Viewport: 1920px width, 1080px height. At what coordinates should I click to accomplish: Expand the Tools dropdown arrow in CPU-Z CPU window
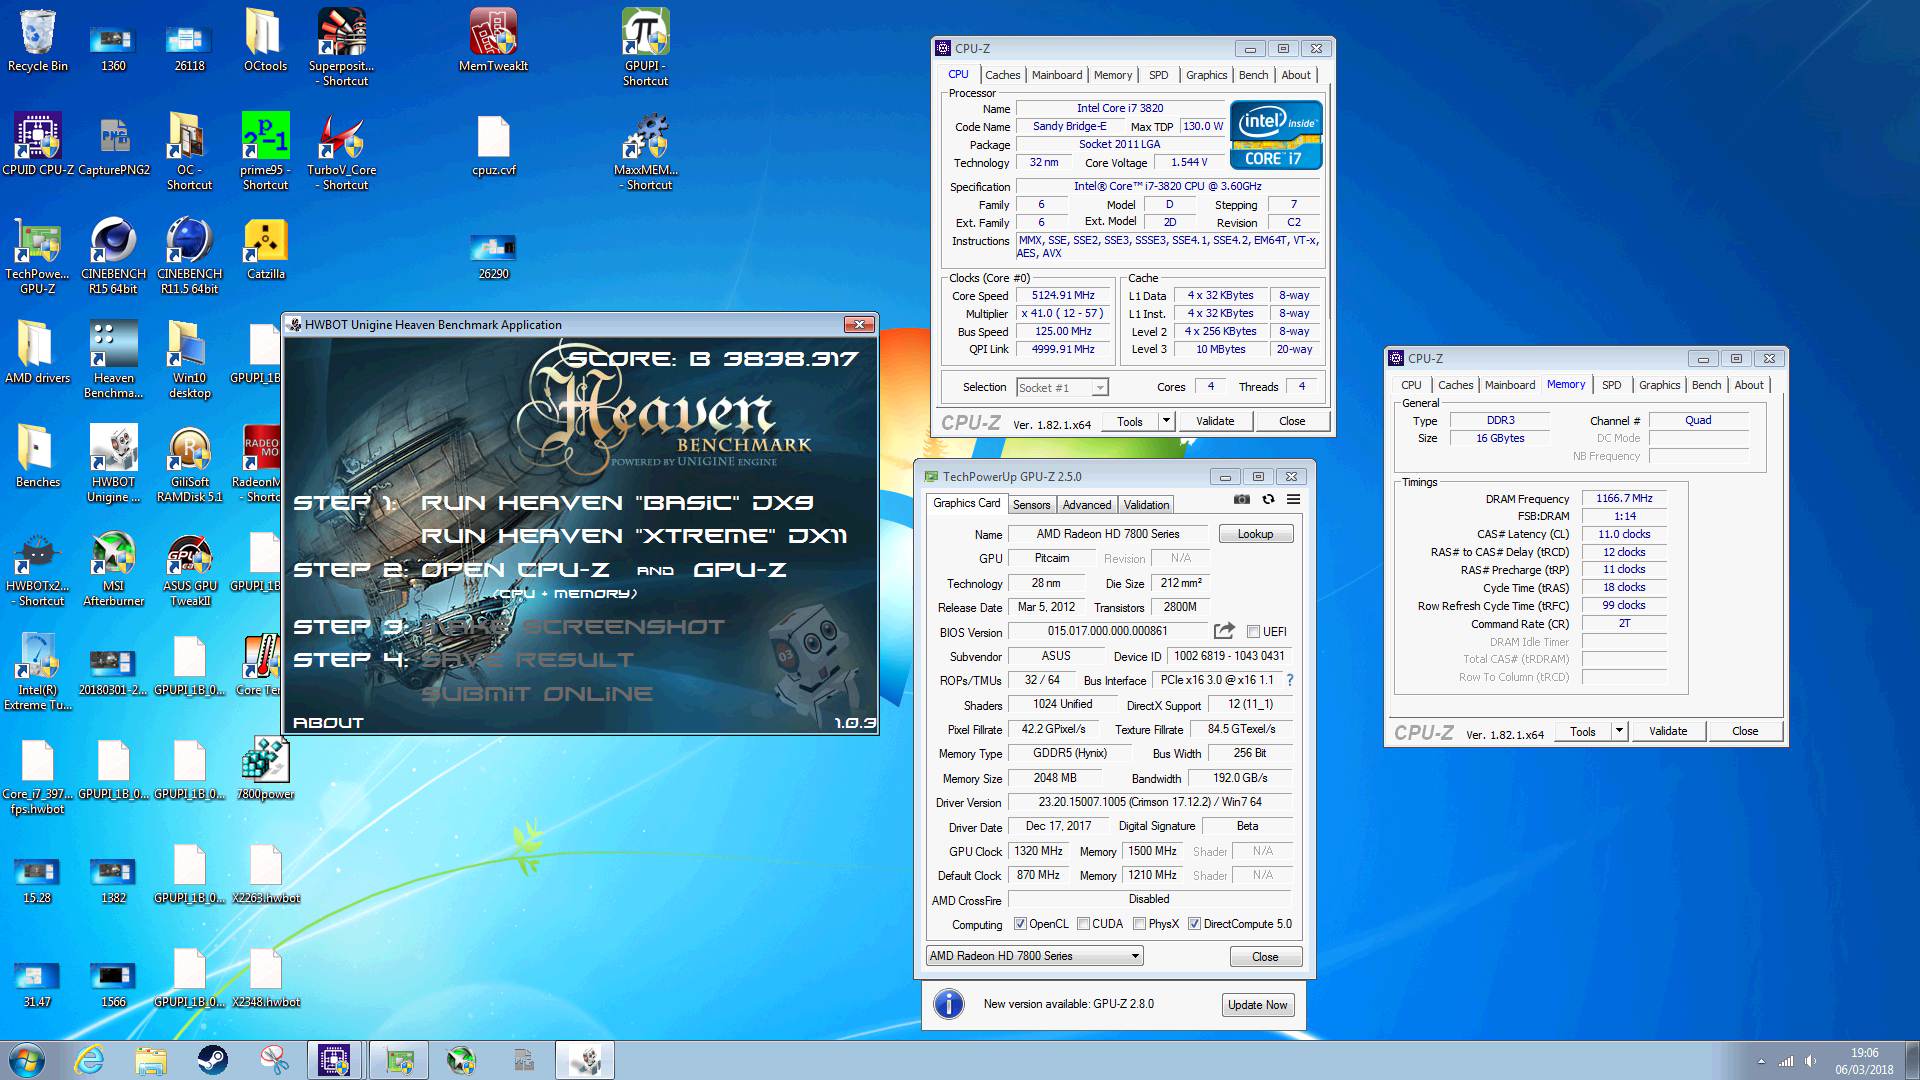pyautogui.click(x=1165, y=421)
